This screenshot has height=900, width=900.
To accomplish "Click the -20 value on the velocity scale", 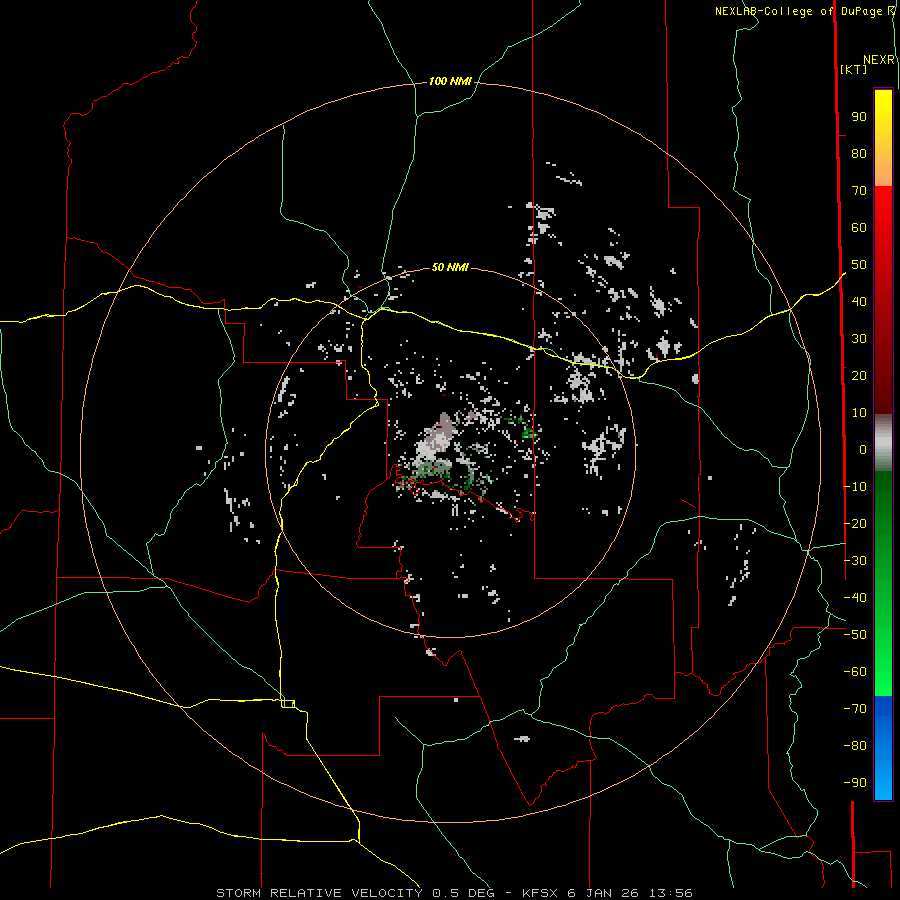I will pos(855,523).
